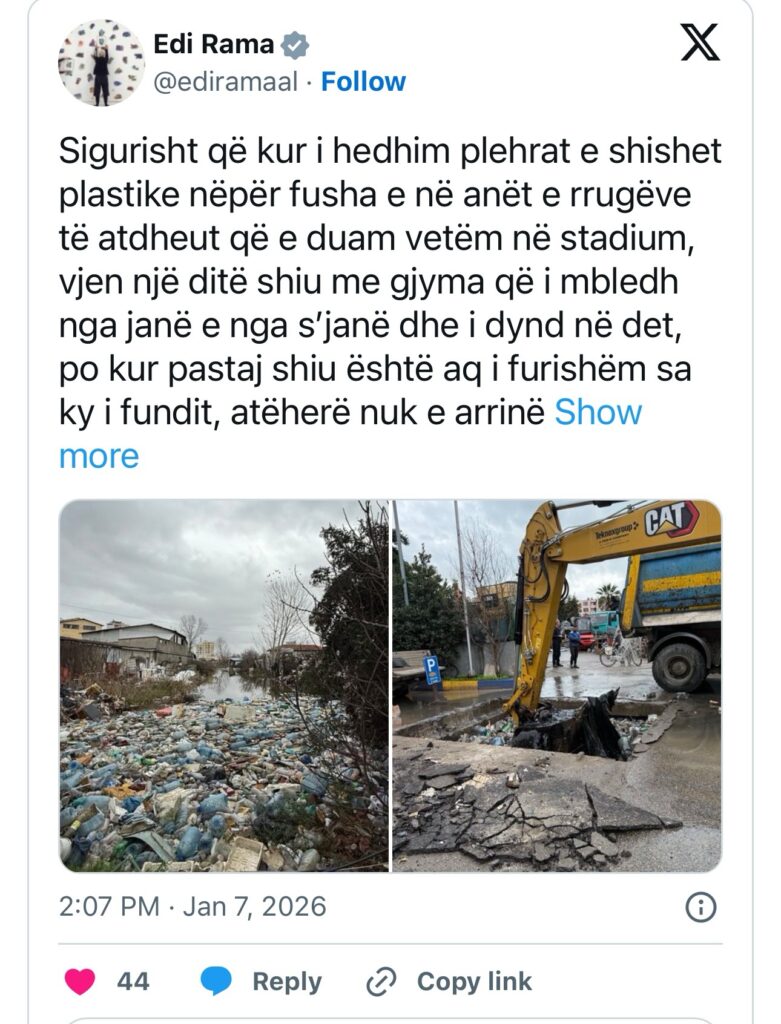Open the plastic waste river photo

[224, 686]
